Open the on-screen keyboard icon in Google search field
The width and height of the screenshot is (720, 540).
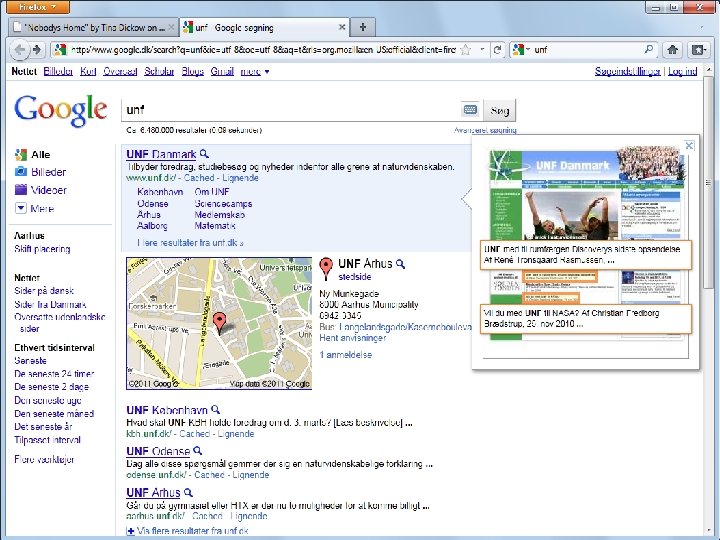(470, 110)
